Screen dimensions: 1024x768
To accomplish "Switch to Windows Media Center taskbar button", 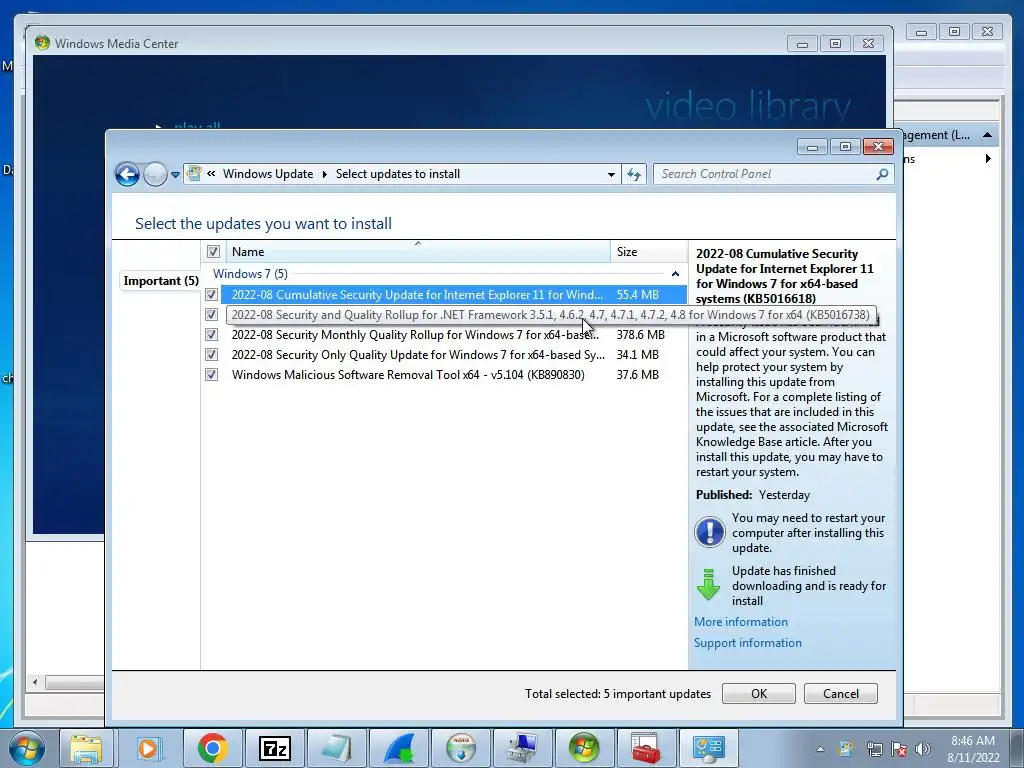I will 584,748.
